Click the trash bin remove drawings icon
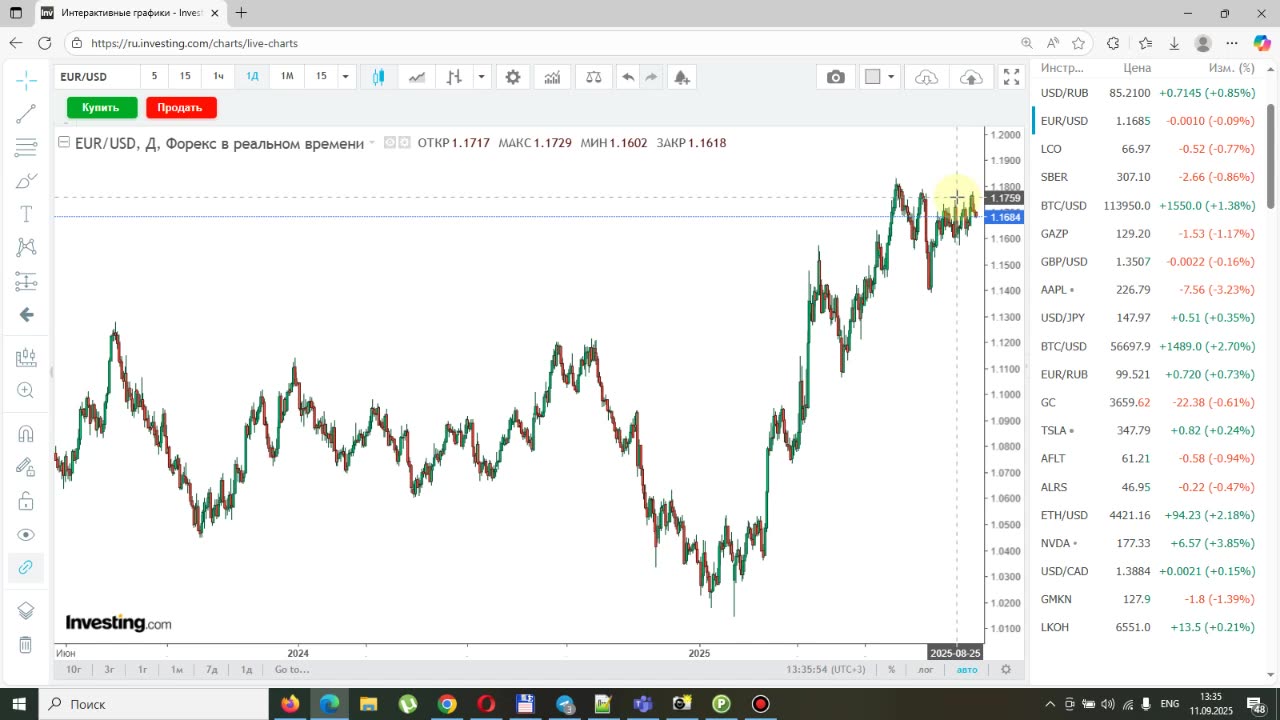 tap(26, 644)
